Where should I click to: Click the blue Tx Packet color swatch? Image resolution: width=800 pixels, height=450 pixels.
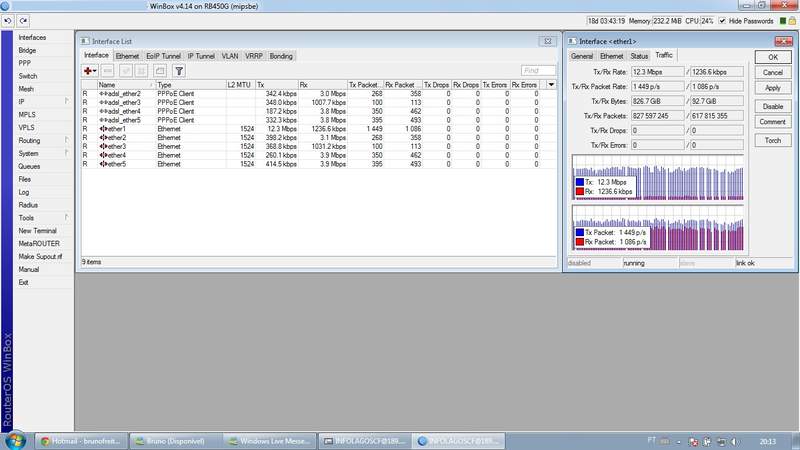click(x=580, y=233)
